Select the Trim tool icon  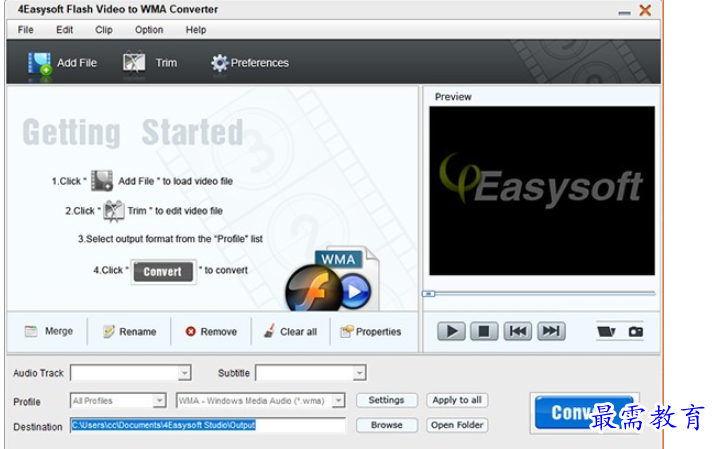tap(134, 63)
